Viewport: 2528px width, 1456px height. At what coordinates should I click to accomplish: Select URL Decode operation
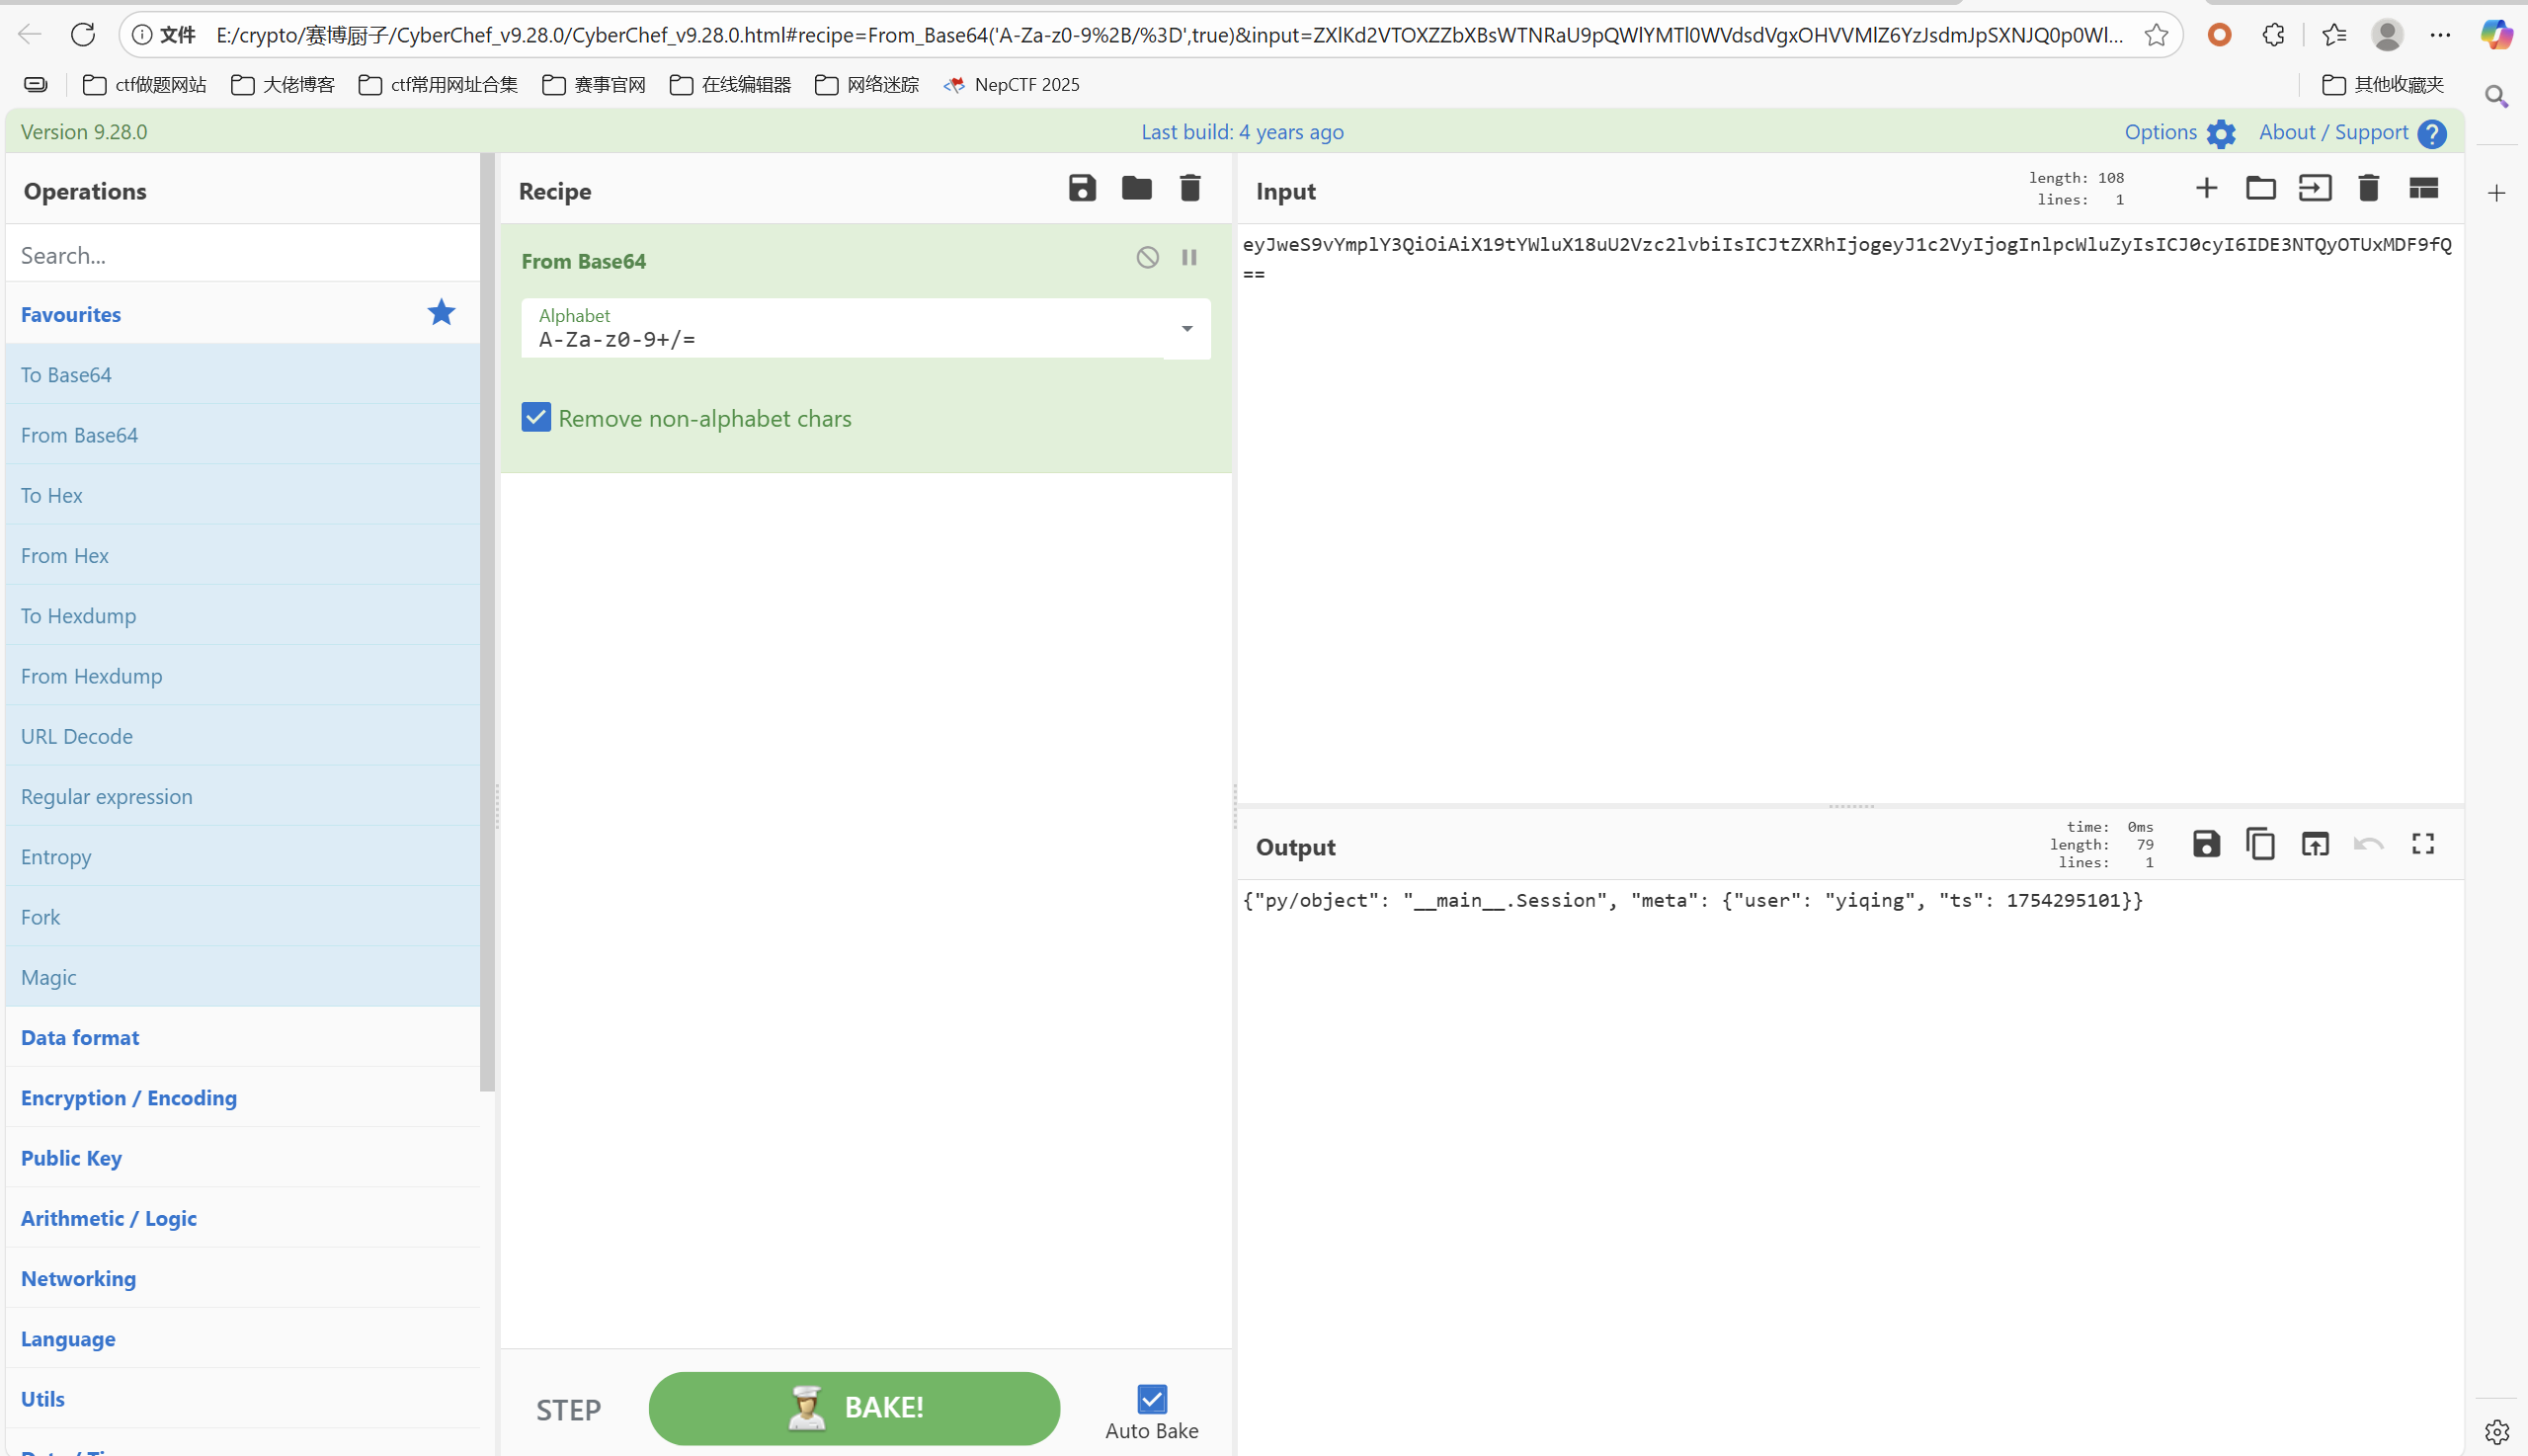pos(243,736)
